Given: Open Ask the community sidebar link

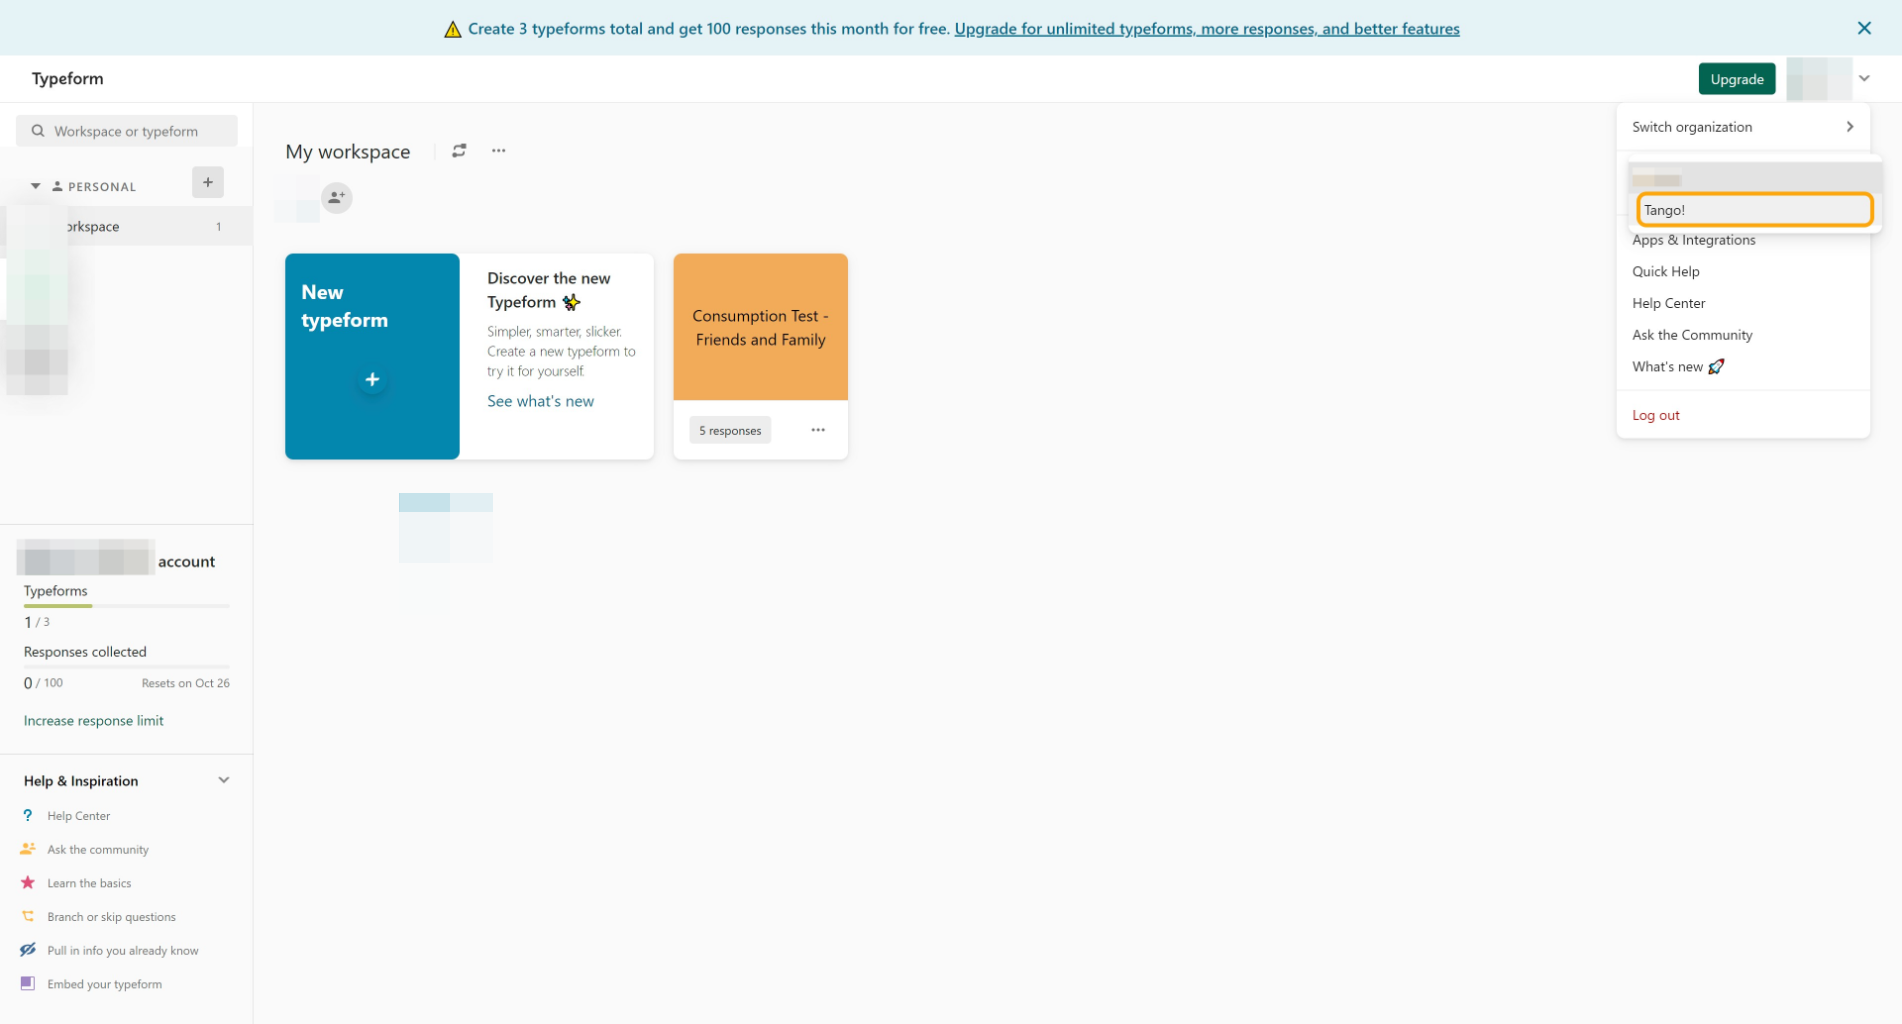Looking at the screenshot, I should [x=98, y=850].
